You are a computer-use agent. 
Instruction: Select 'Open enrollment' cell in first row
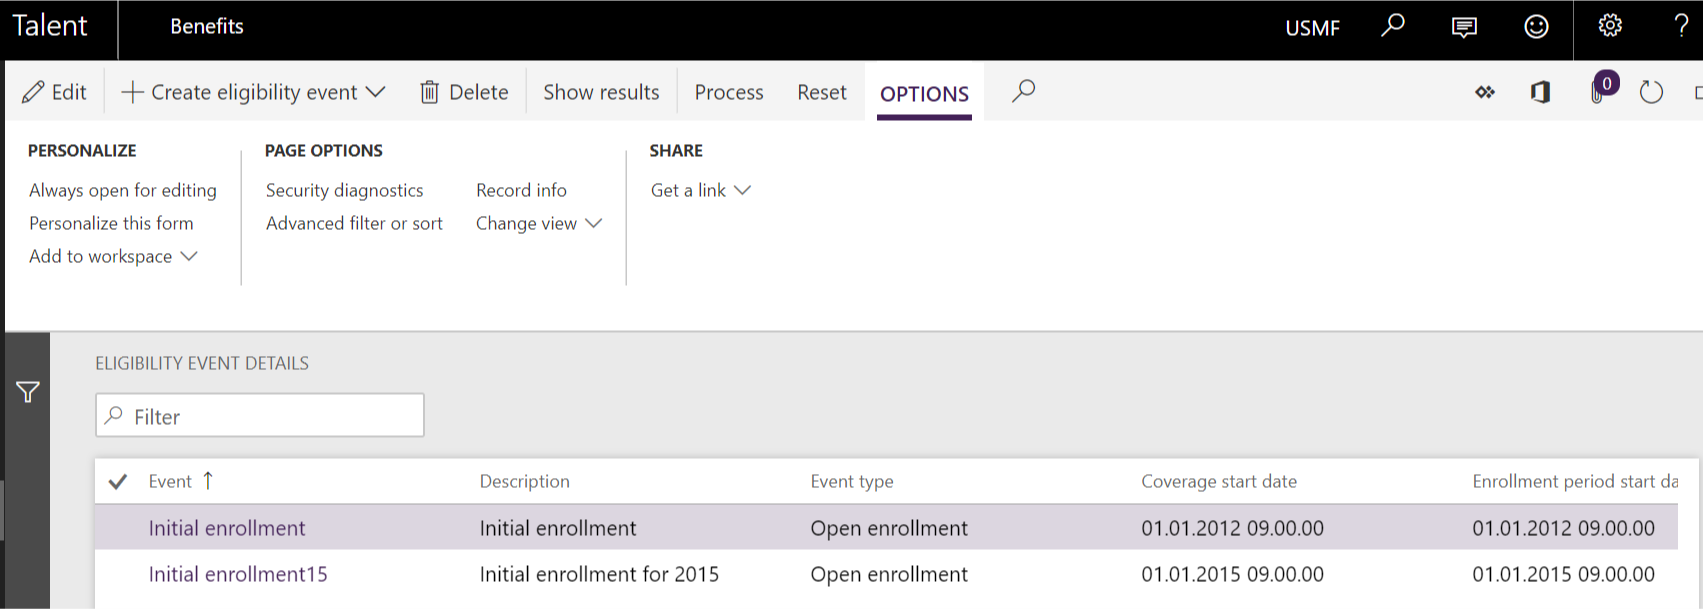coord(889,528)
